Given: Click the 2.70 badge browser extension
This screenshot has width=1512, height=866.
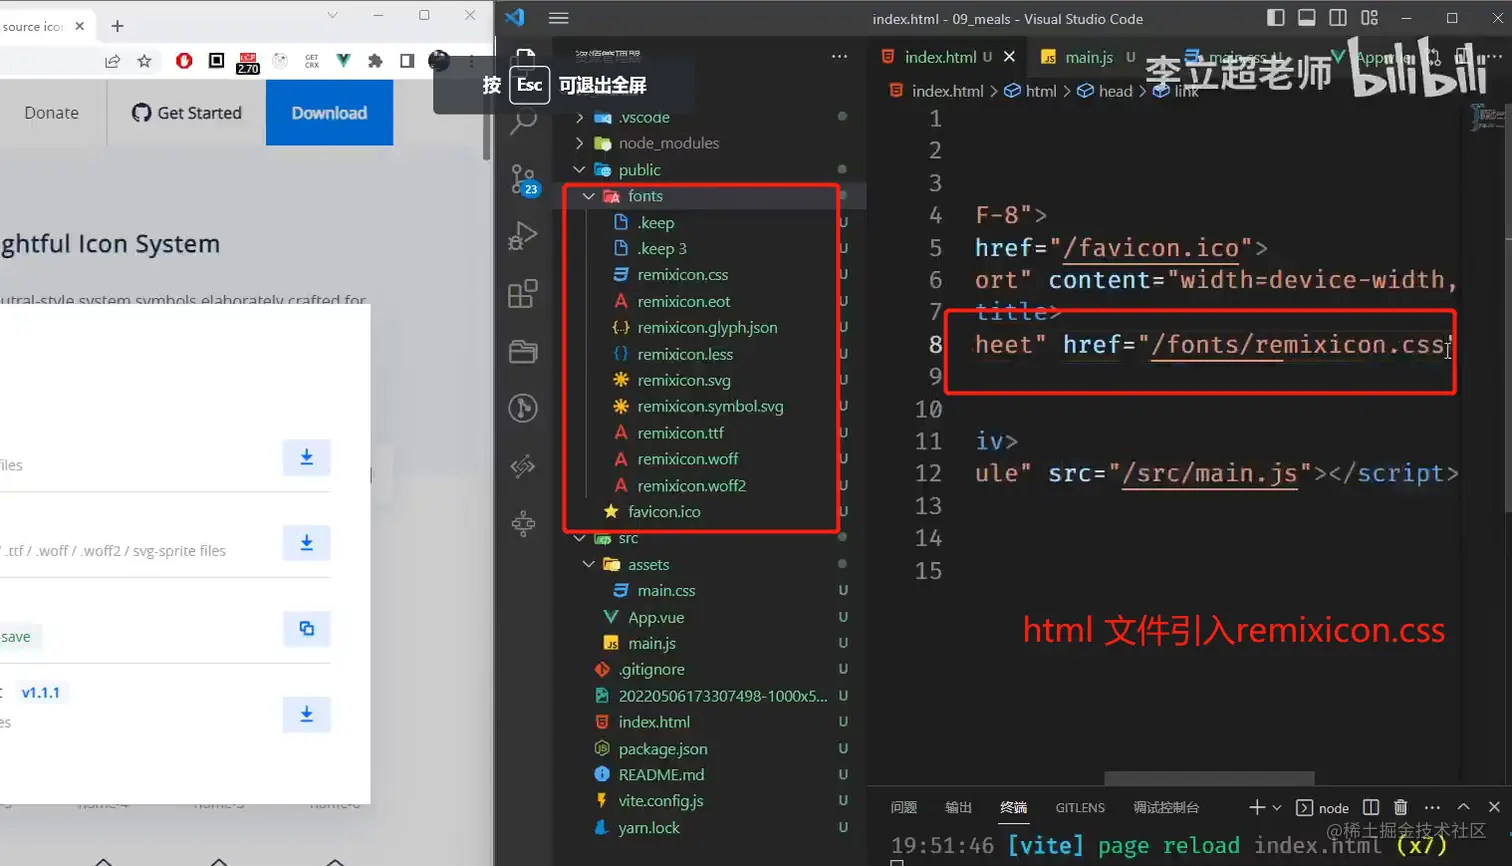Looking at the screenshot, I should (x=248, y=63).
